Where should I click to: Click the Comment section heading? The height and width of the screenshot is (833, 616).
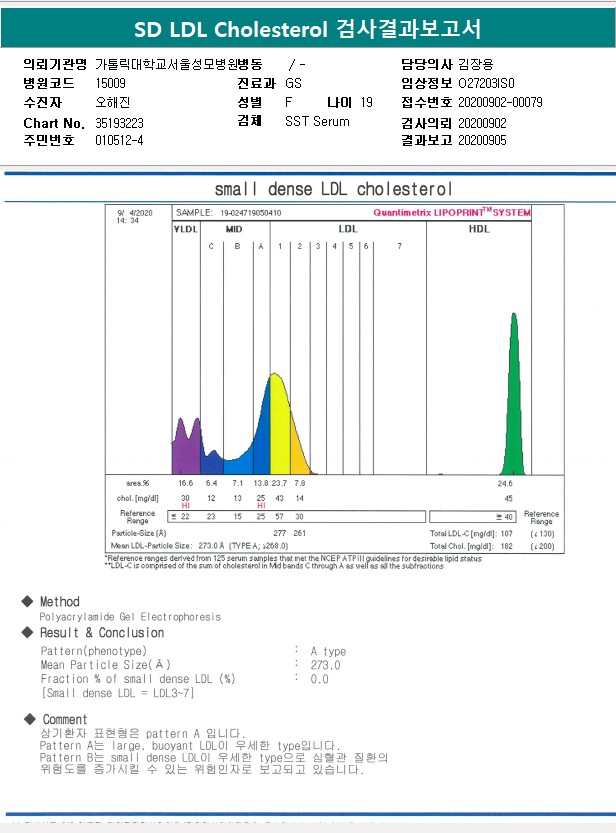[x=65, y=719]
